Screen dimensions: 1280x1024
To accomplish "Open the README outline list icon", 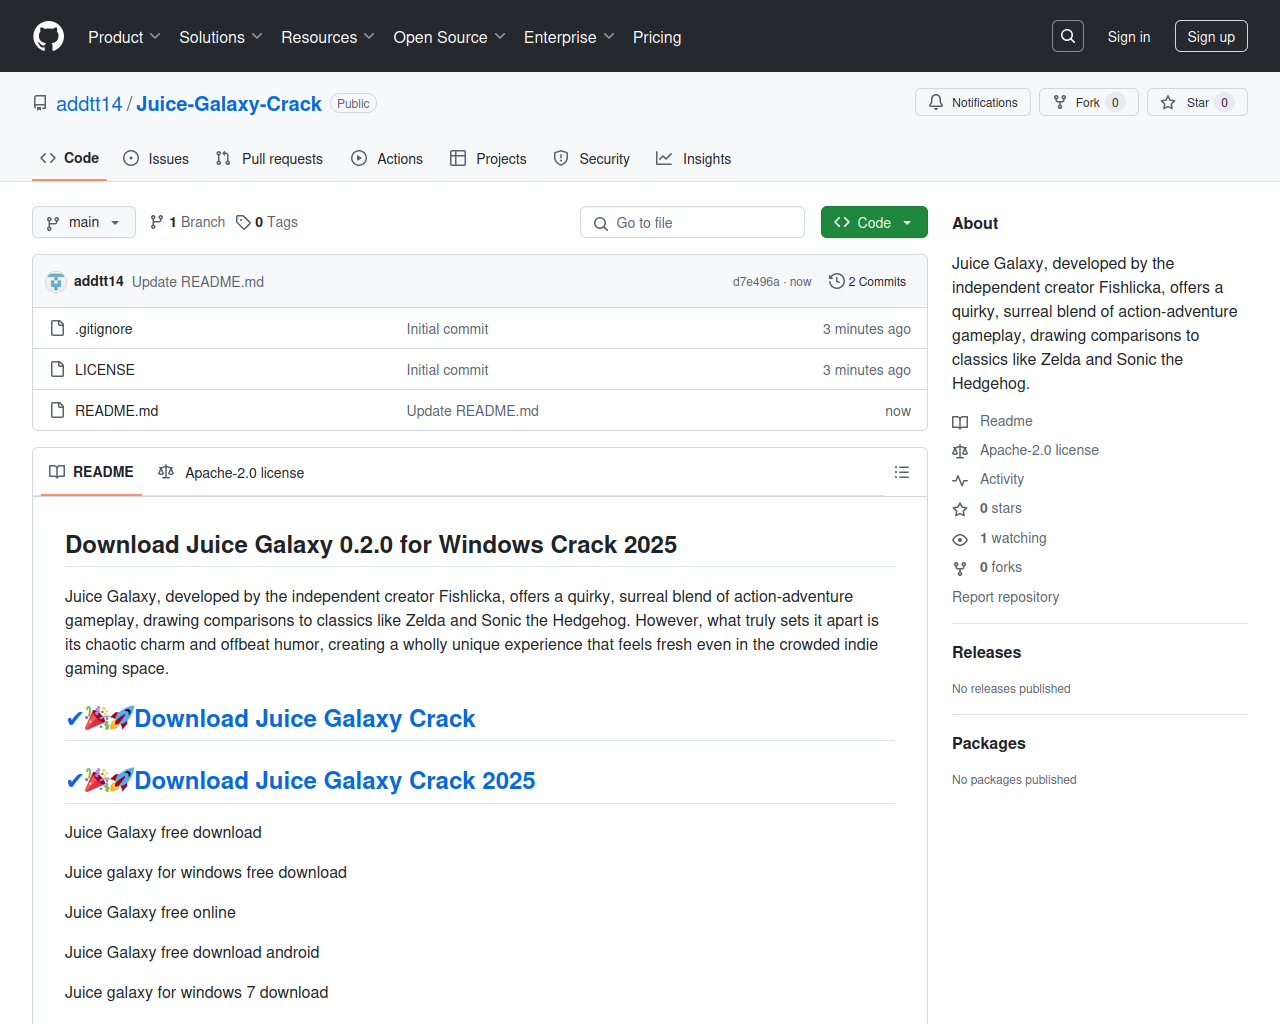I will (x=901, y=472).
